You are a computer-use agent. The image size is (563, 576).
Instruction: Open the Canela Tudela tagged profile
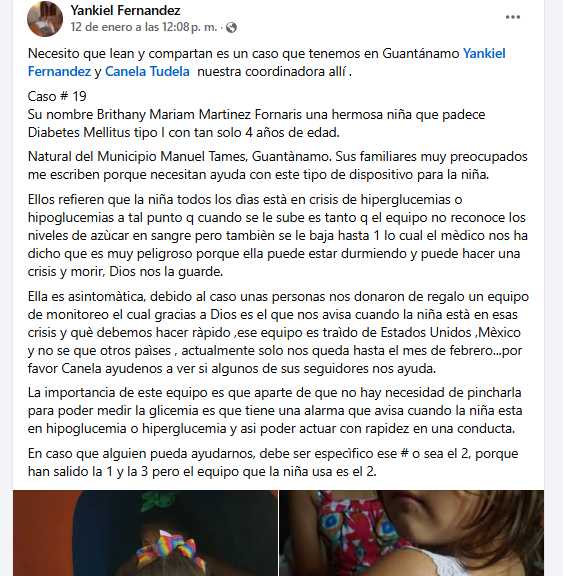point(147,71)
